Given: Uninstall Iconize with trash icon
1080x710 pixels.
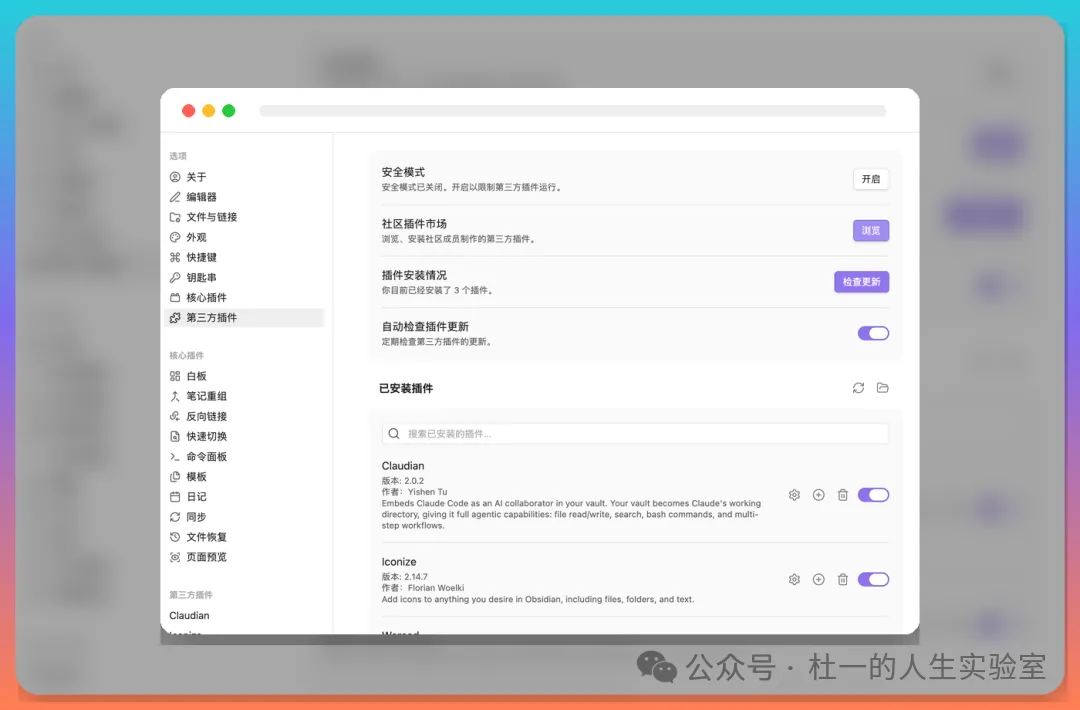Looking at the screenshot, I should 842,580.
